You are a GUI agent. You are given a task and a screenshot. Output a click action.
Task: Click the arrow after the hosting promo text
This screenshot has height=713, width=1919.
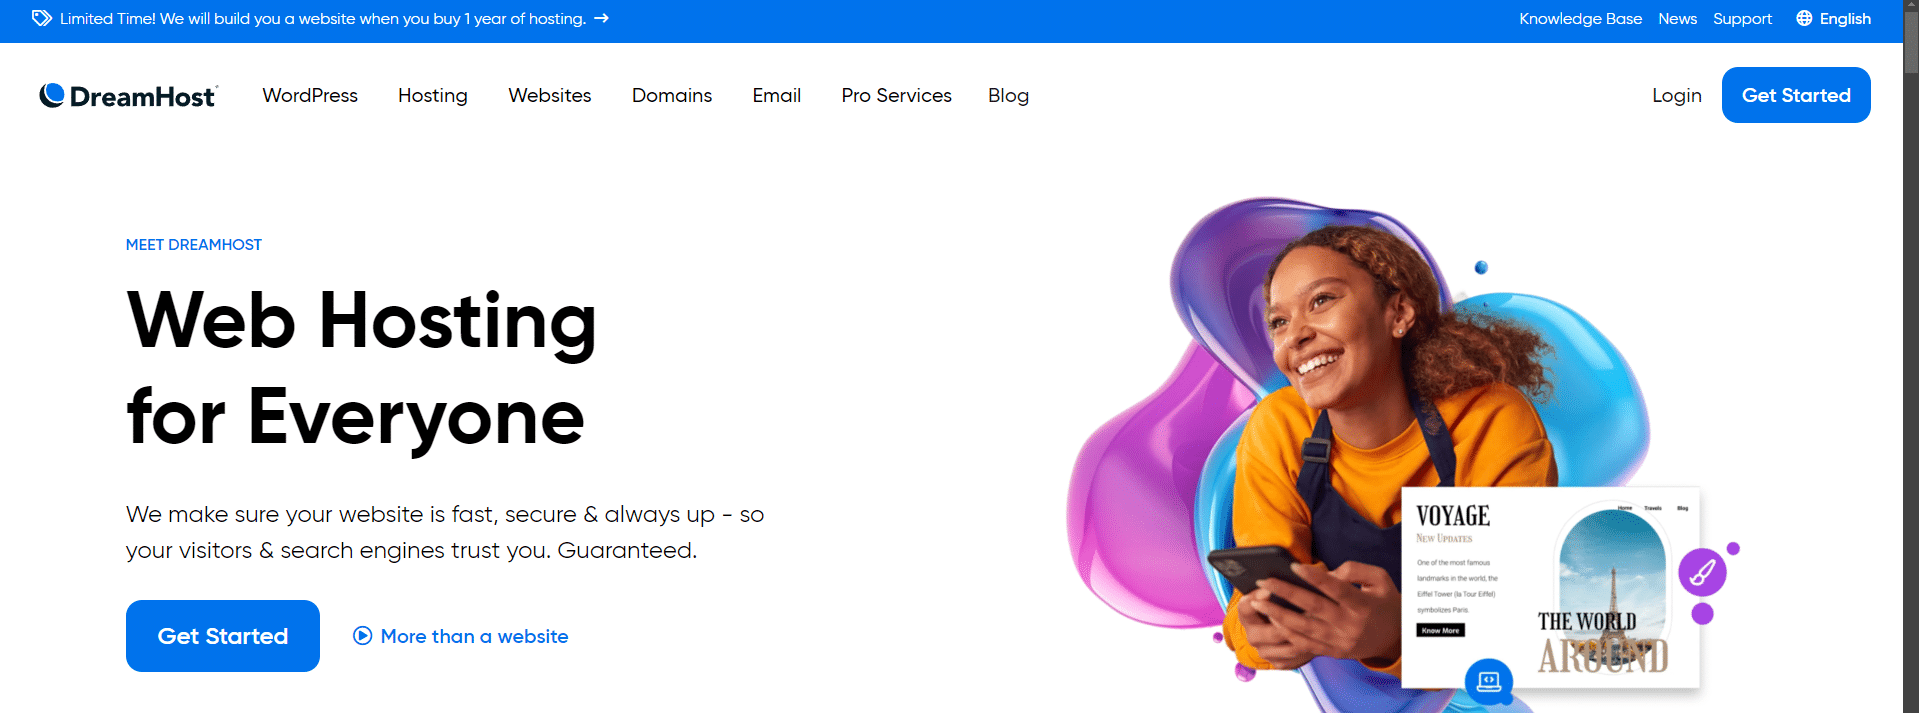tap(601, 18)
